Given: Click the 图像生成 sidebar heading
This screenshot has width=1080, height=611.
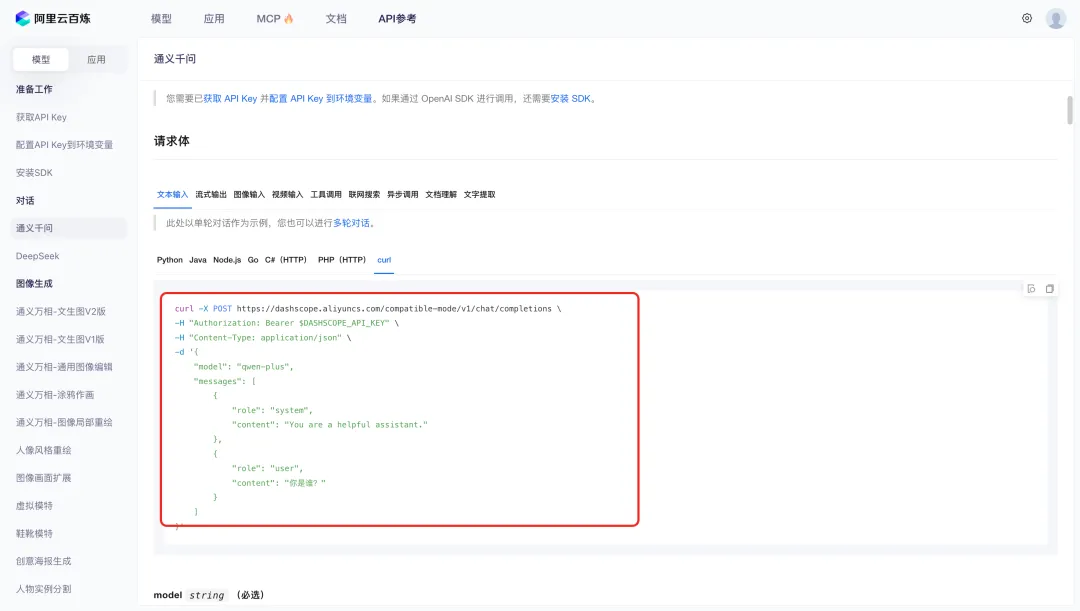Looking at the screenshot, I should [x=34, y=283].
